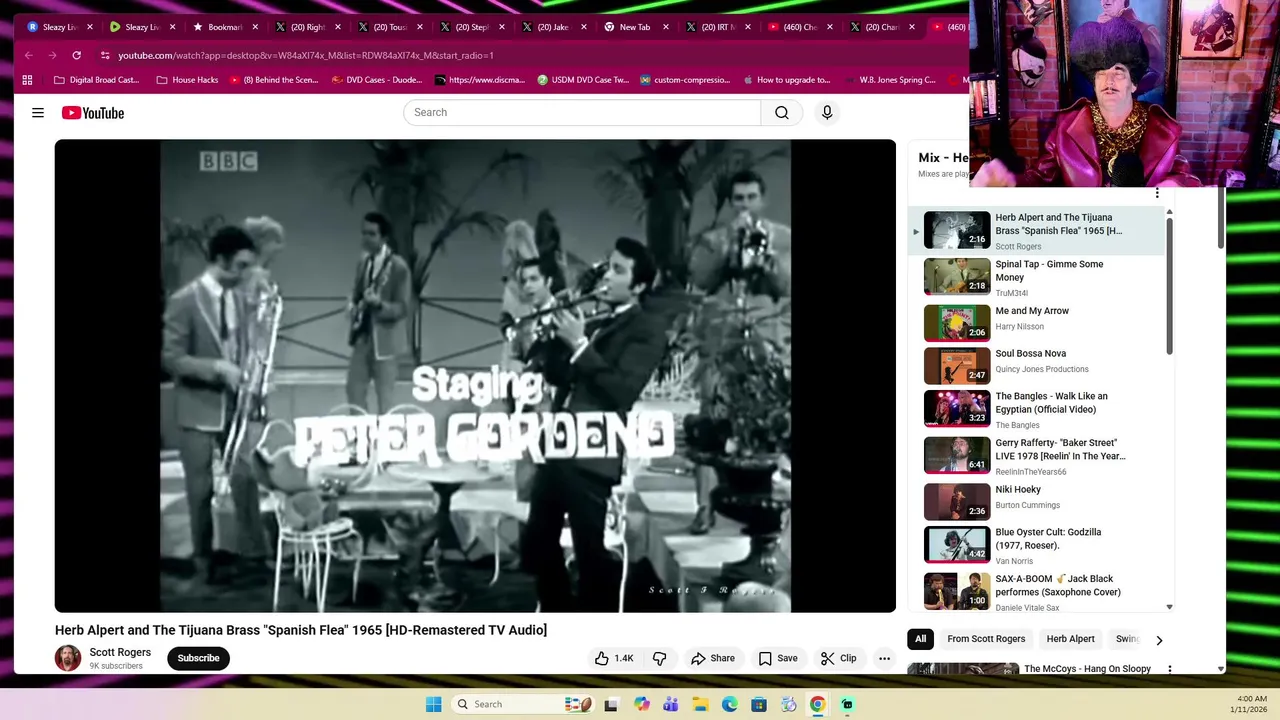Select the All filter chip
1280x720 pixels.
click(920, 639)
